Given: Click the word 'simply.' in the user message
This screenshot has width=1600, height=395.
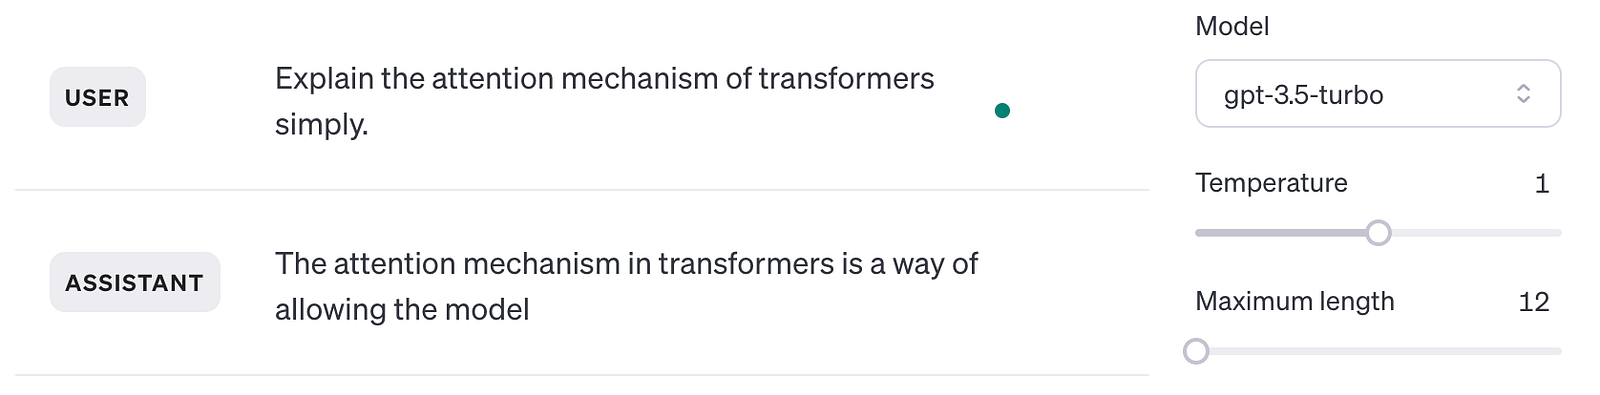Looking at the screenshot, I should pos(322,125).
